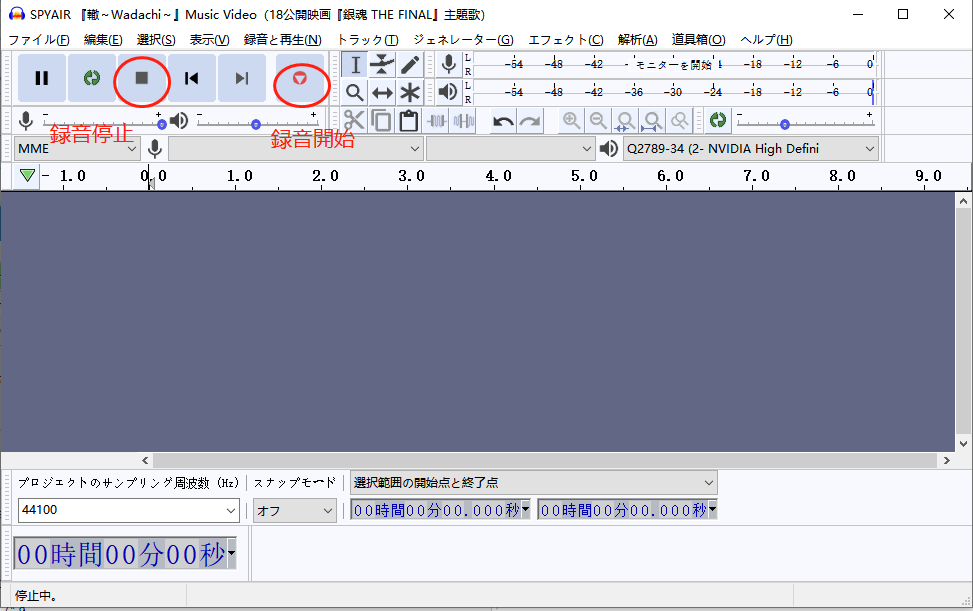Click the Trim audio icon
973x611 pixels.
(x=437, y=120)
